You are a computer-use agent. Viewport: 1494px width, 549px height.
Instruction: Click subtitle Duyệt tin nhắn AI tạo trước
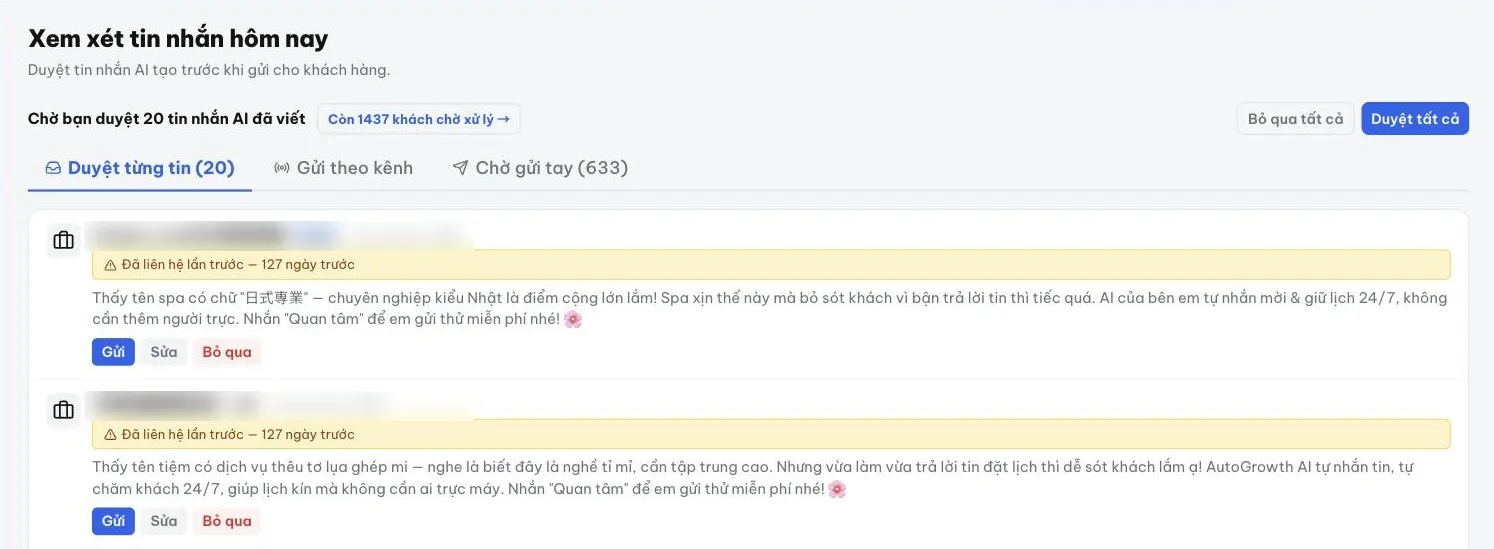209,71
